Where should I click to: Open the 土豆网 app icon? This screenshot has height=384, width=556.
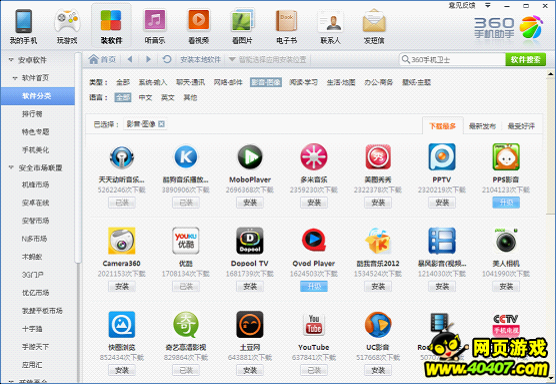250,324
